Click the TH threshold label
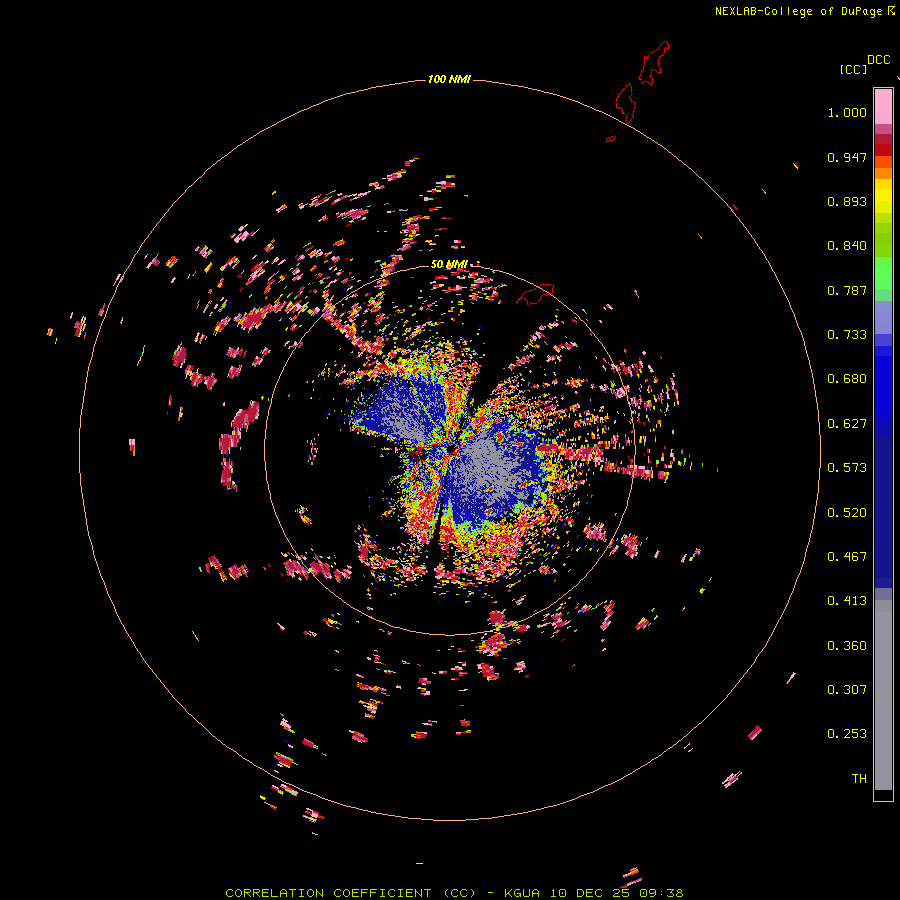The width and height of the screenshot is (900, 900). click(x=859, y=779)
